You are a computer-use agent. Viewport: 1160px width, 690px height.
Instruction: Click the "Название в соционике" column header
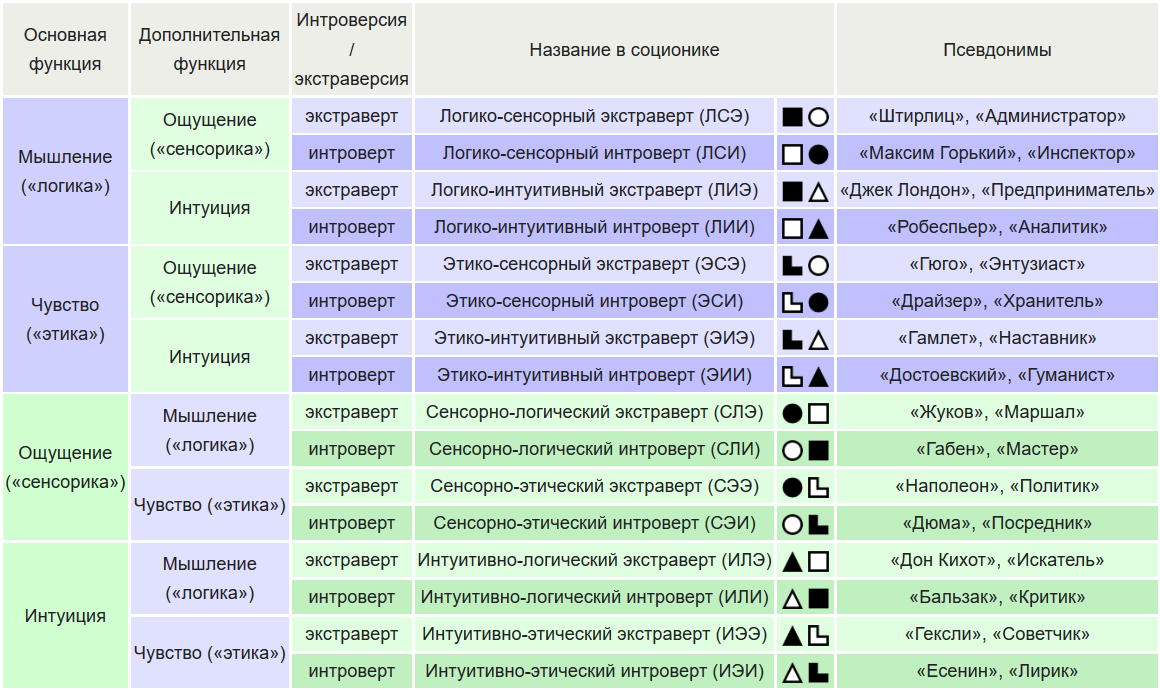pos(624,50)
